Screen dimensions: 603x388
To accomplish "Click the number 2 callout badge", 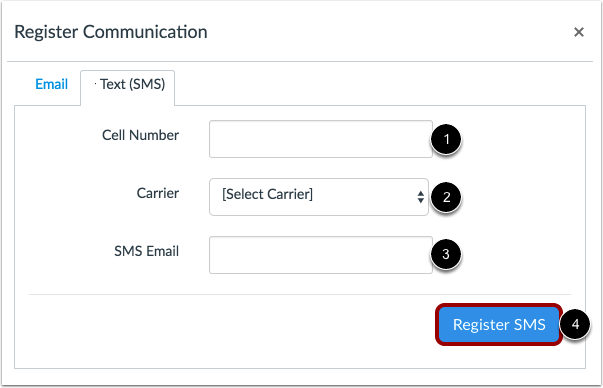I will [x=446, y=197].
